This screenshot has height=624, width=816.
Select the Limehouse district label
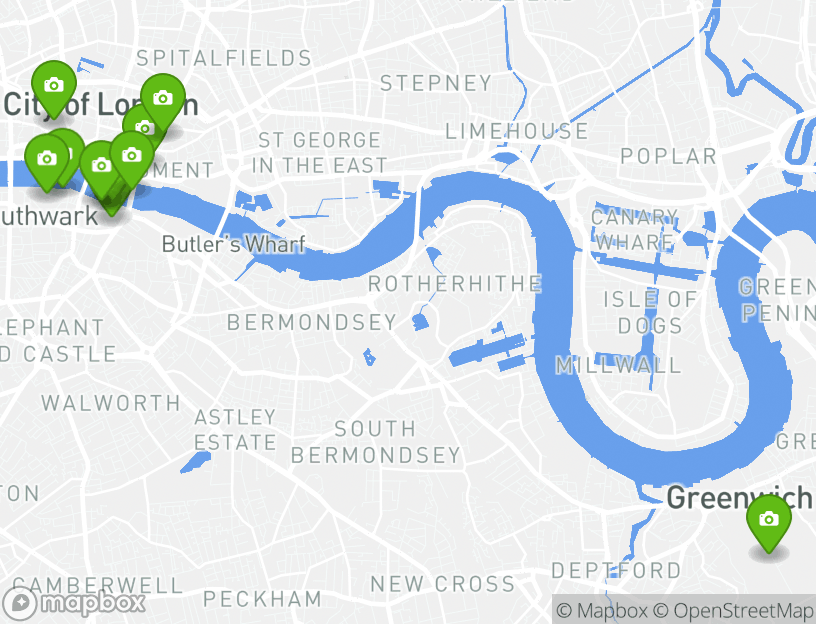pos(517,131)
